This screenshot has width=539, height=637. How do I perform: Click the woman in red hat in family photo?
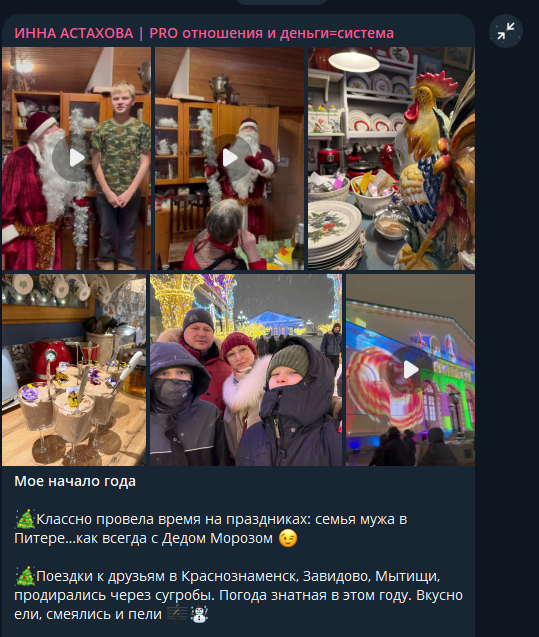240,358
